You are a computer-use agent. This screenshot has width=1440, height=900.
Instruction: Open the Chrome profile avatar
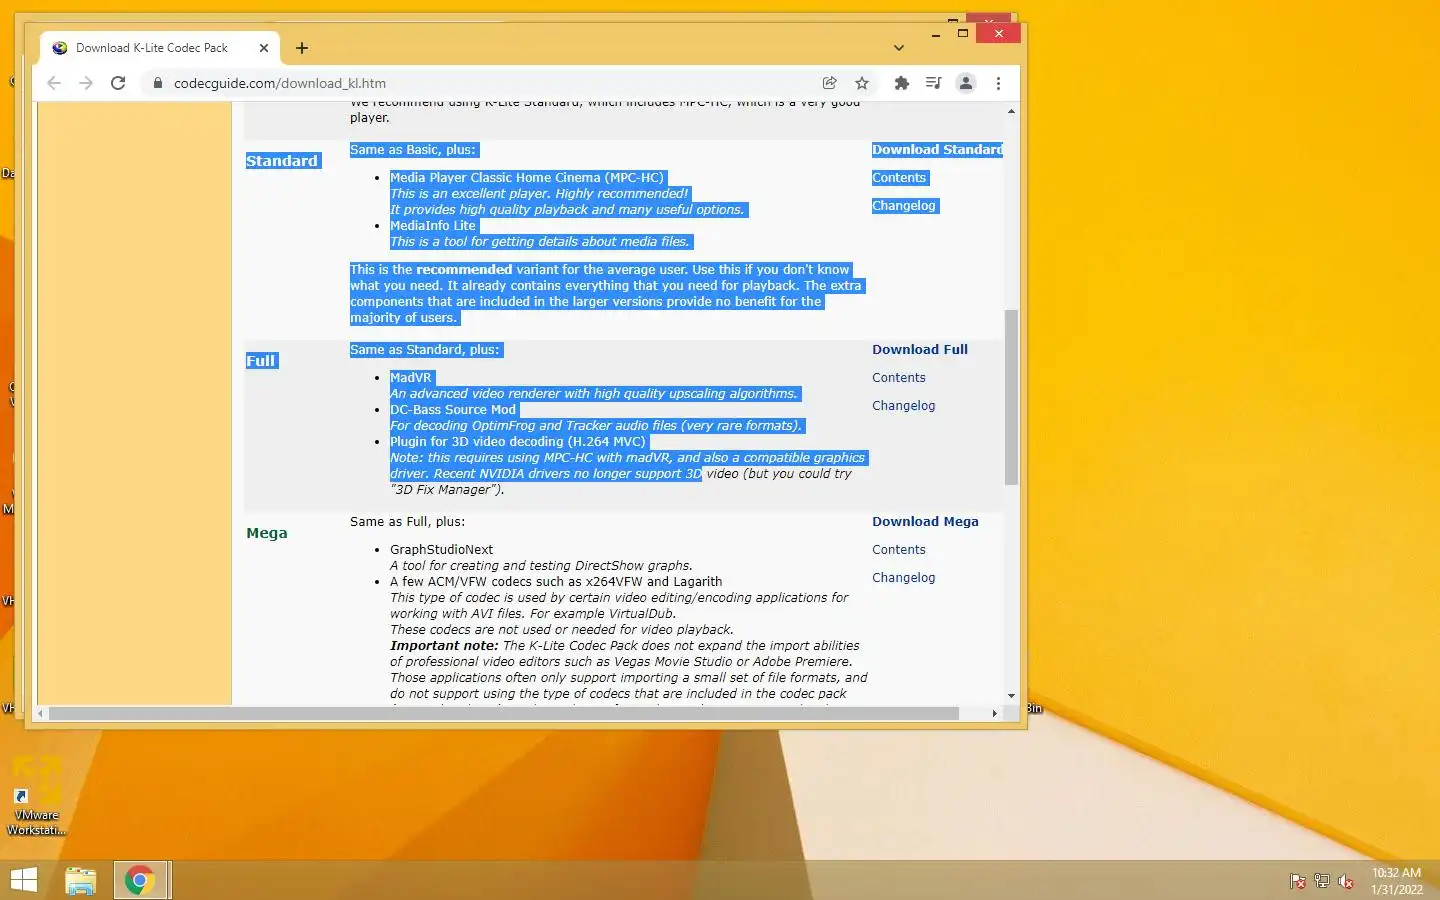[x=966, y=83]
